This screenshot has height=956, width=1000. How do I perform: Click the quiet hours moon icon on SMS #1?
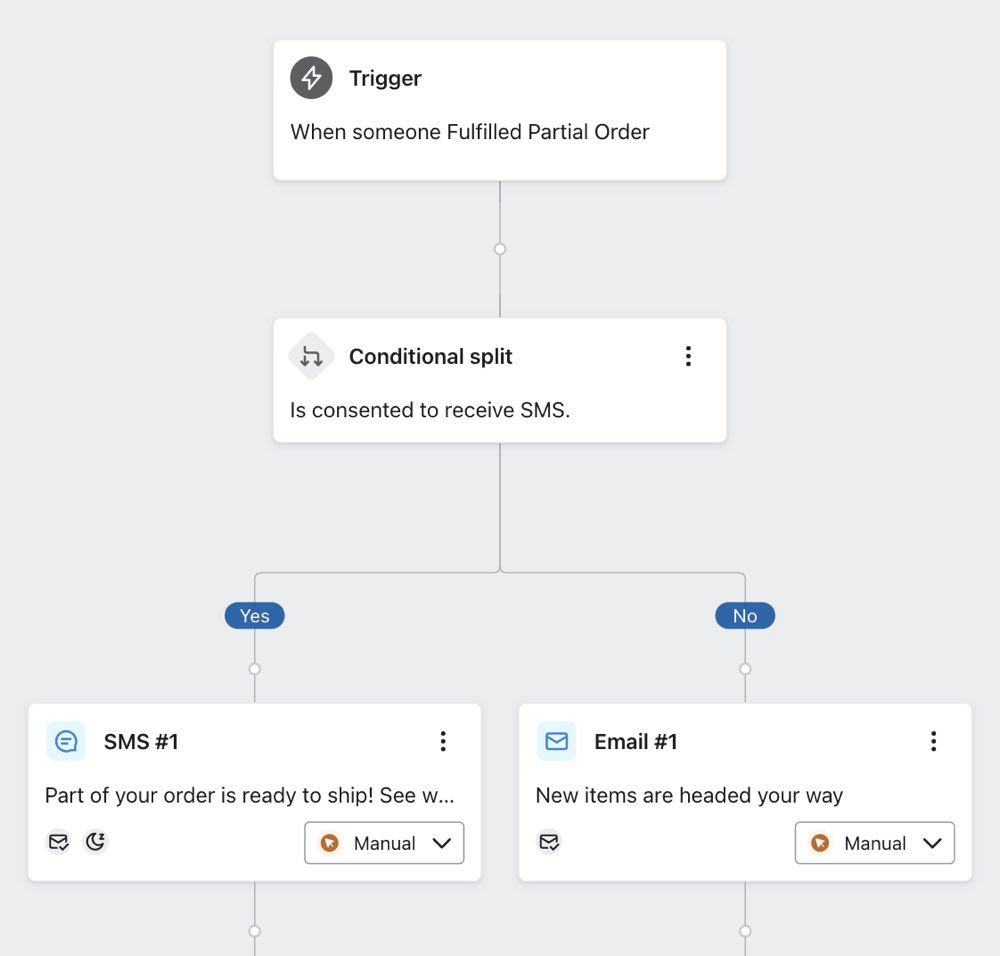[95, 842]
